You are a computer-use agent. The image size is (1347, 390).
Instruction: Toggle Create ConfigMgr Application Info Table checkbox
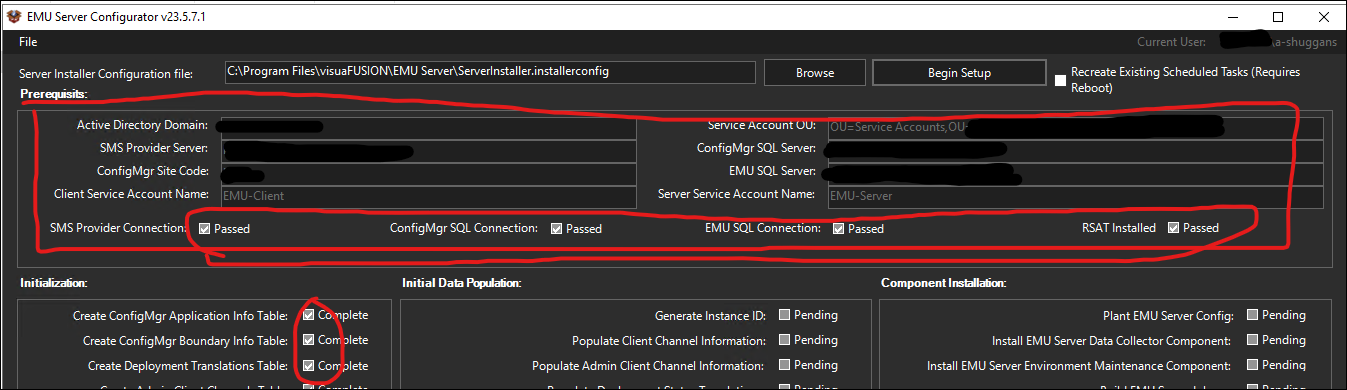(x=308, y=315)
